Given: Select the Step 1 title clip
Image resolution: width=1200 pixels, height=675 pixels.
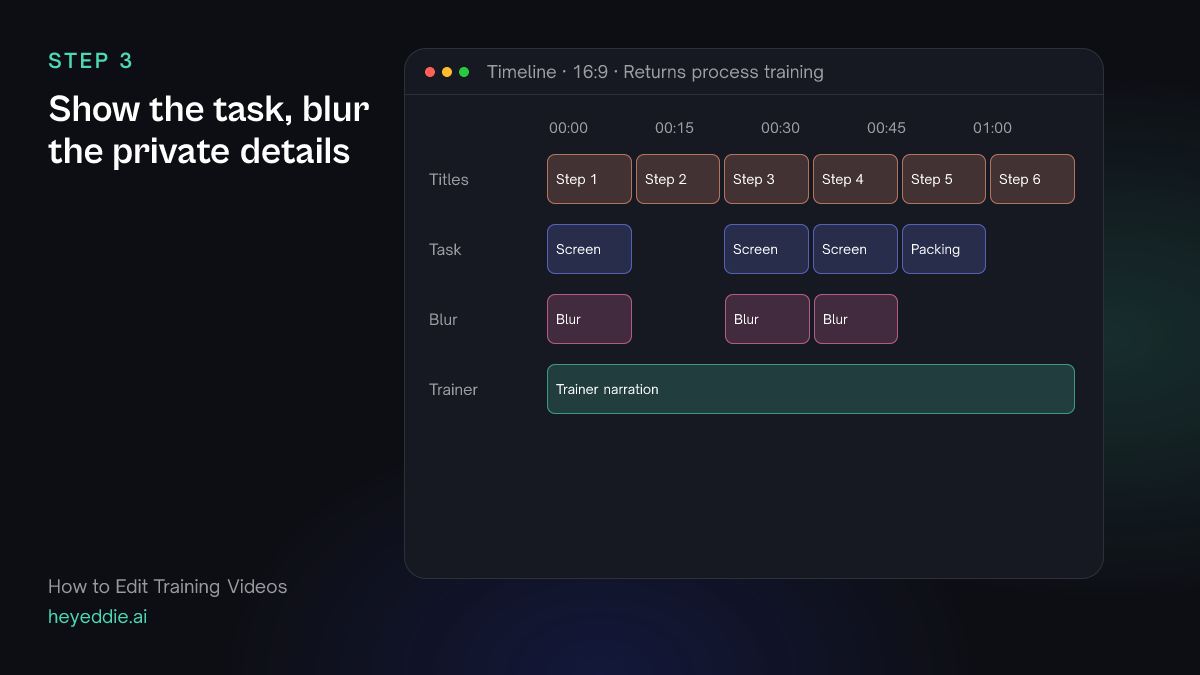Looking at the screenshot, I should 589,179.
